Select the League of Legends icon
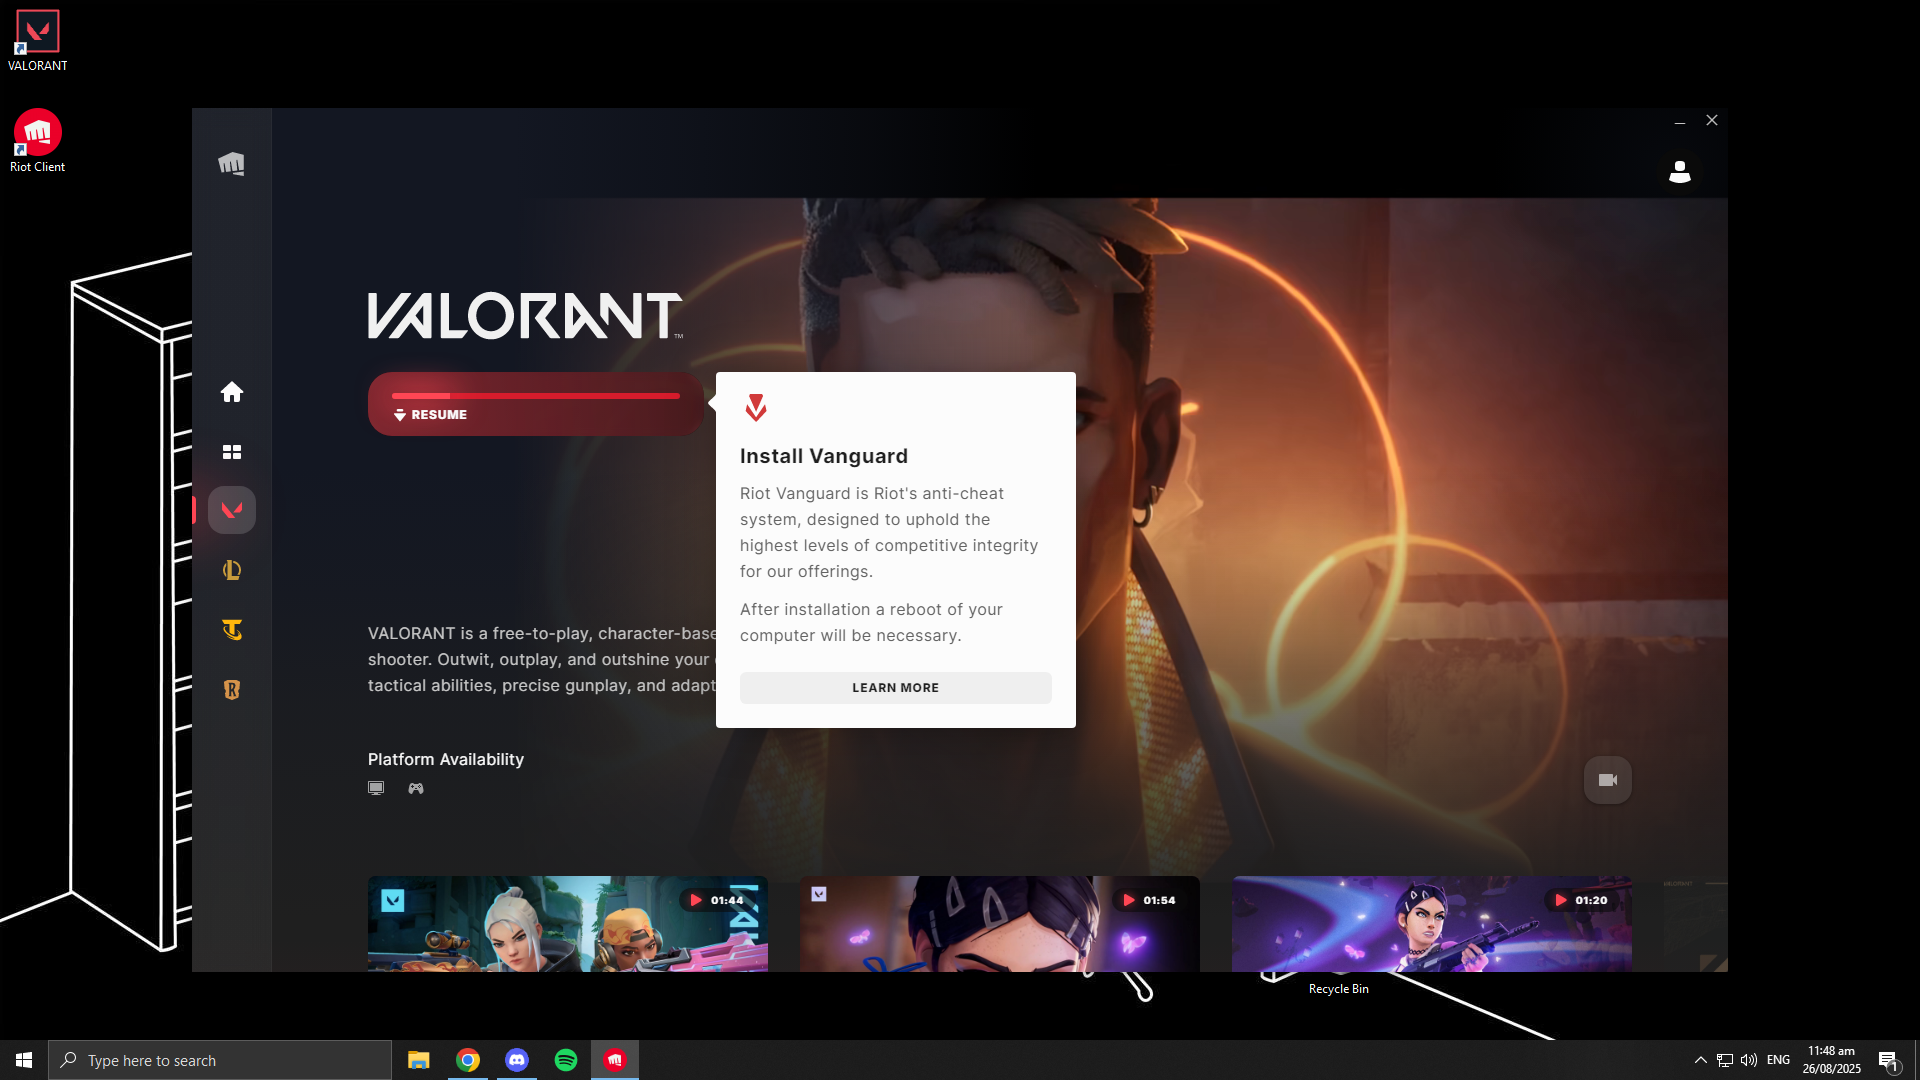Viewport: 1920px width, 1080px height. pos(232,570)
